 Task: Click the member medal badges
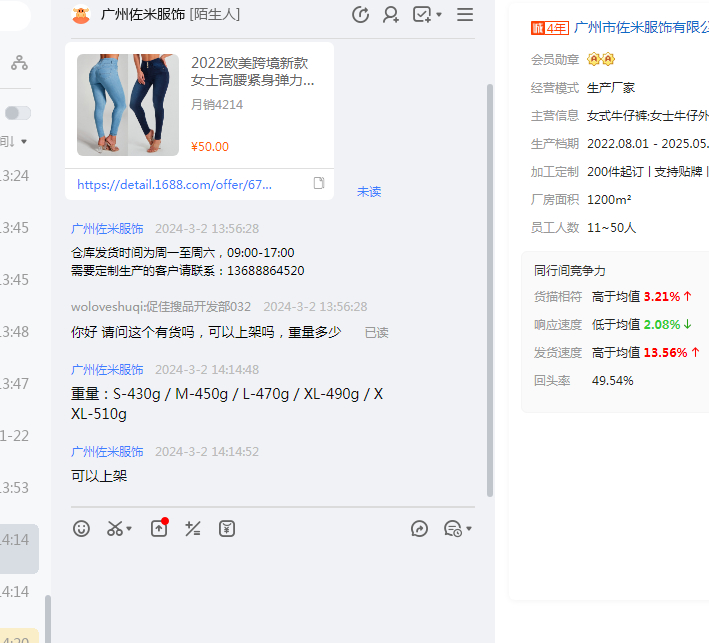coord(601,59)
